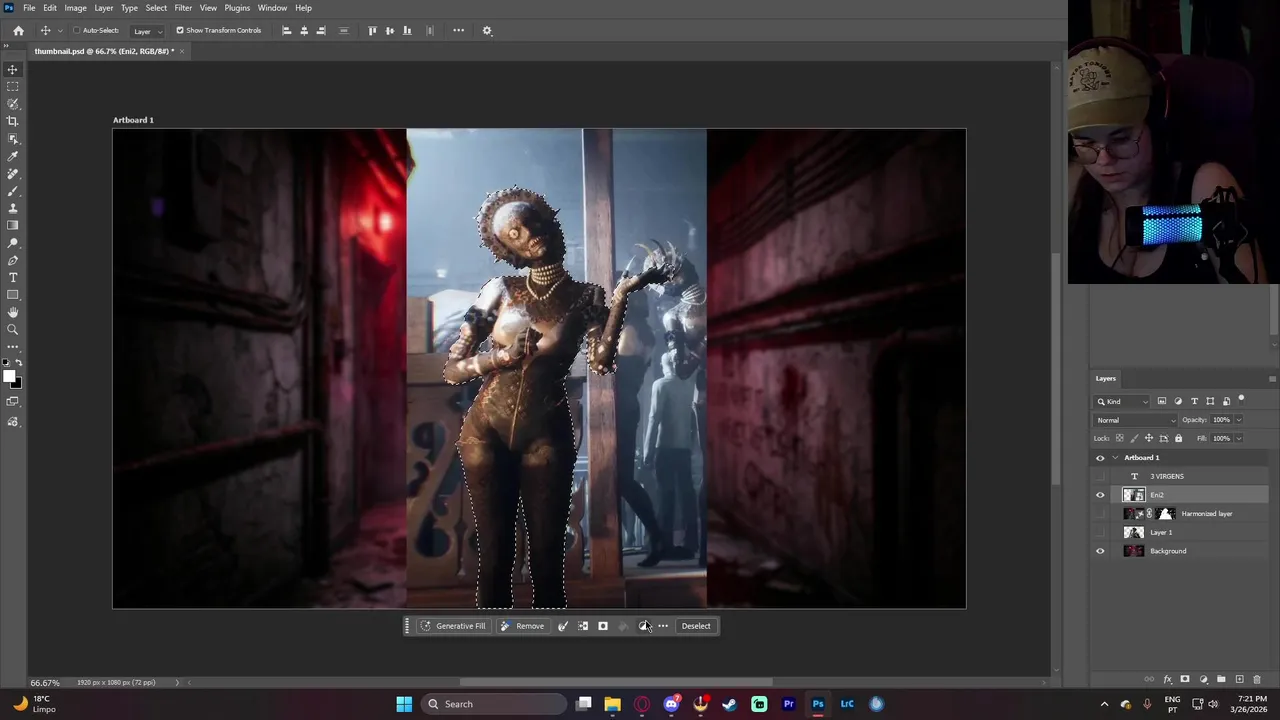Uncheck Show Transform Controls
1280x720 pixels.
pos(180,30)
